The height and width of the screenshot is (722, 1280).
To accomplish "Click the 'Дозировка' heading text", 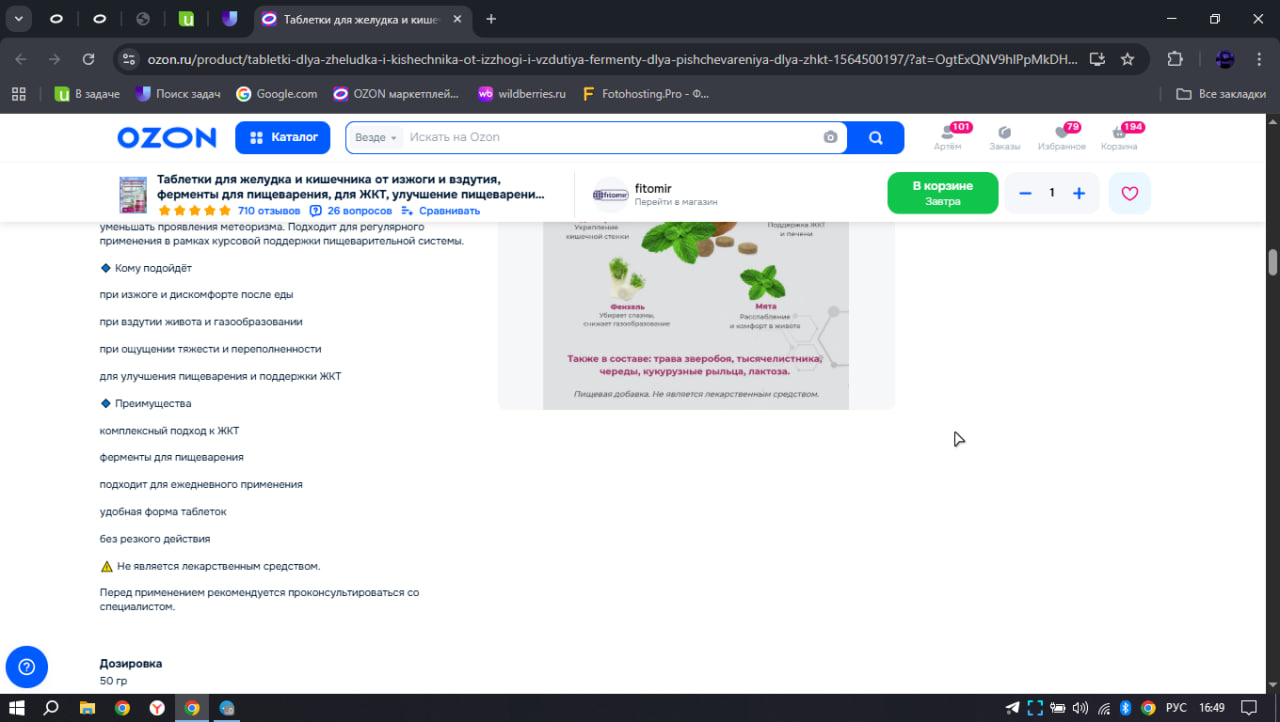I will (131, 664).
